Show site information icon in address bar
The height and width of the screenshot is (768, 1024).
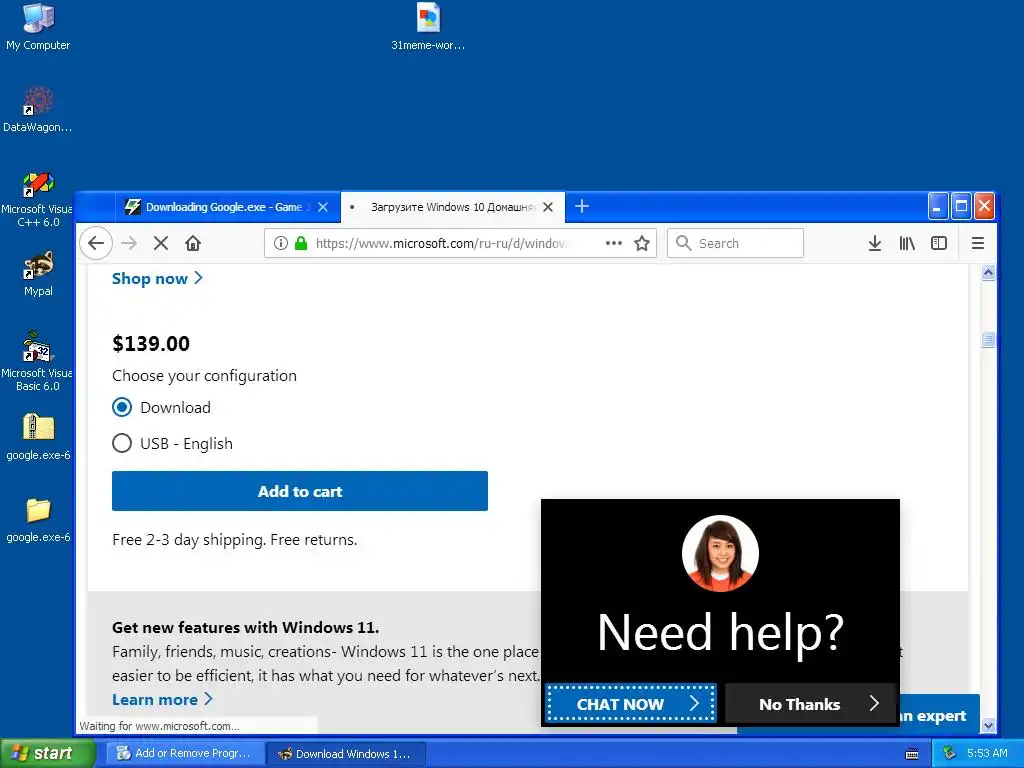[281, 244]
